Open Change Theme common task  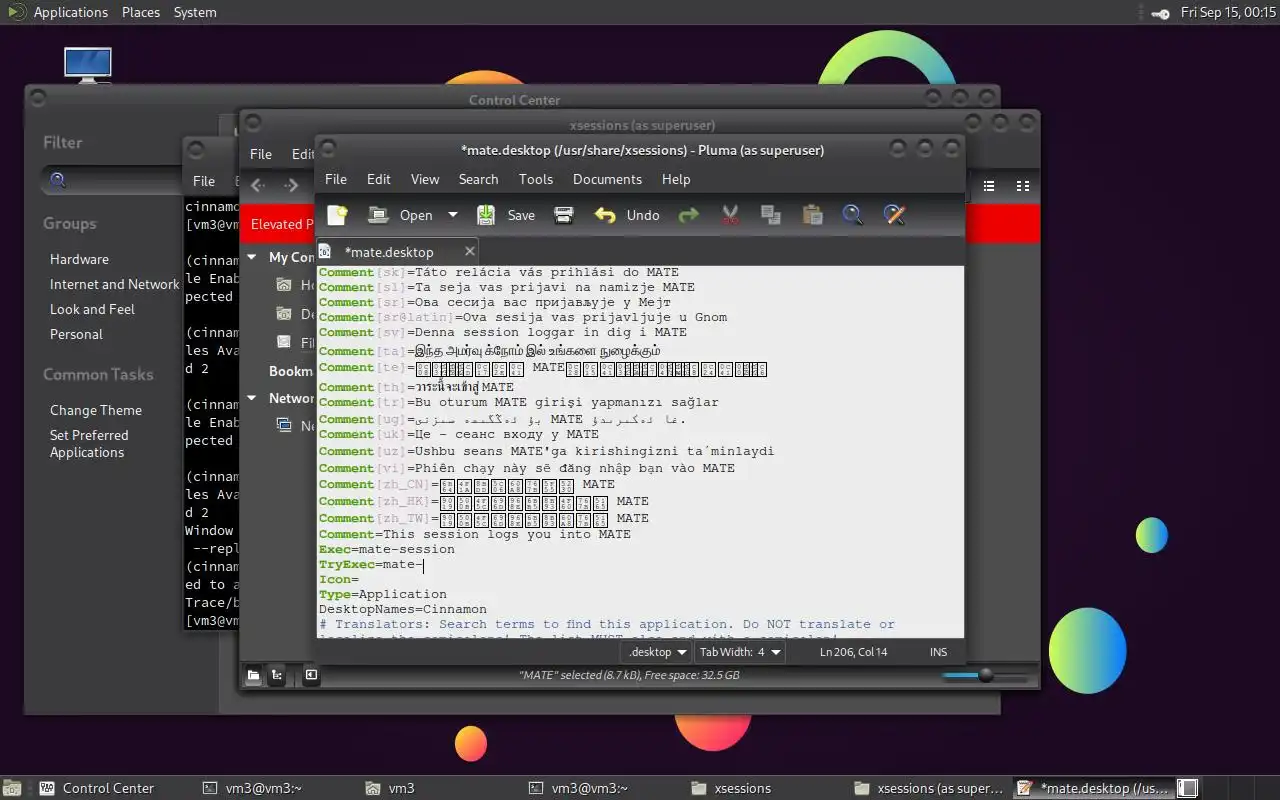96,410
